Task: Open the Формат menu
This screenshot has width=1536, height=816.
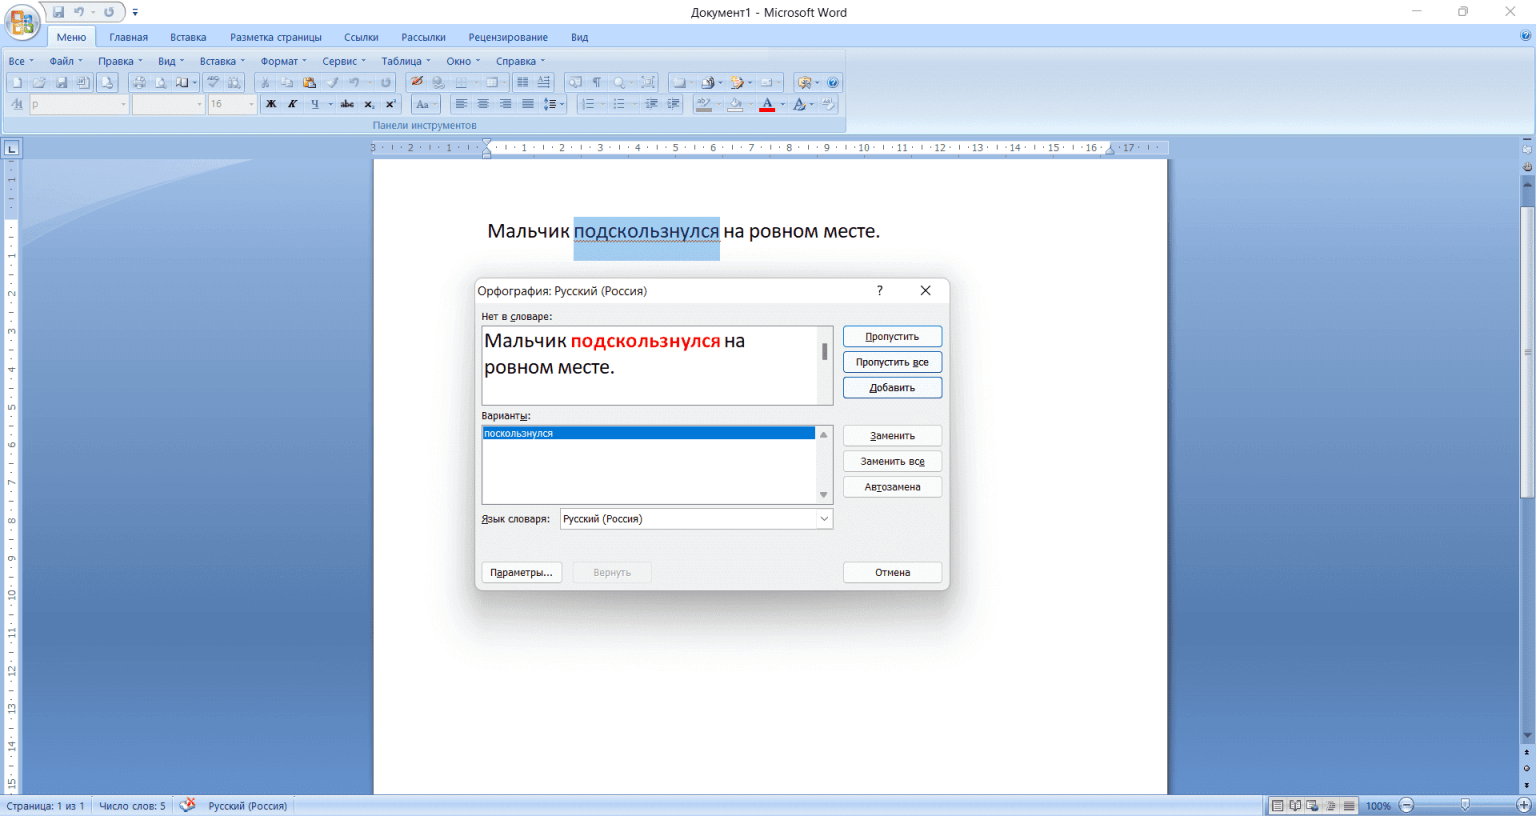Action: pos(284,61)
